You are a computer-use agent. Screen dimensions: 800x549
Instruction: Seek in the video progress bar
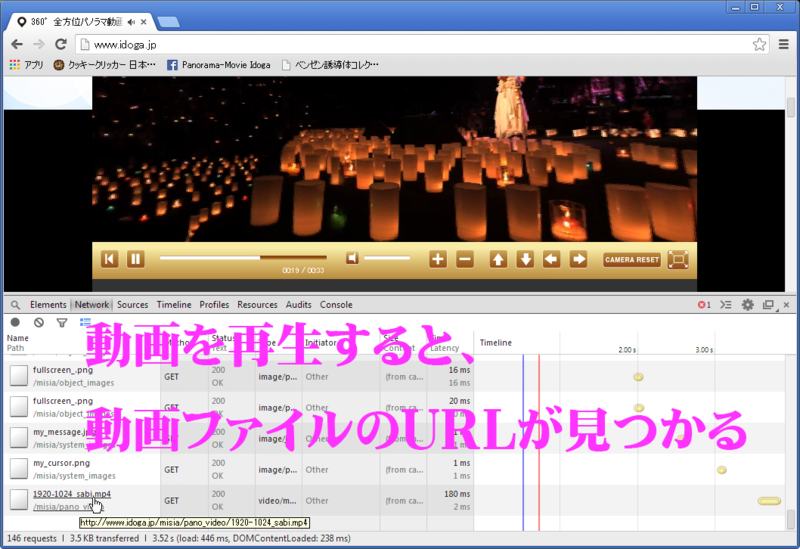coord(243,258)
